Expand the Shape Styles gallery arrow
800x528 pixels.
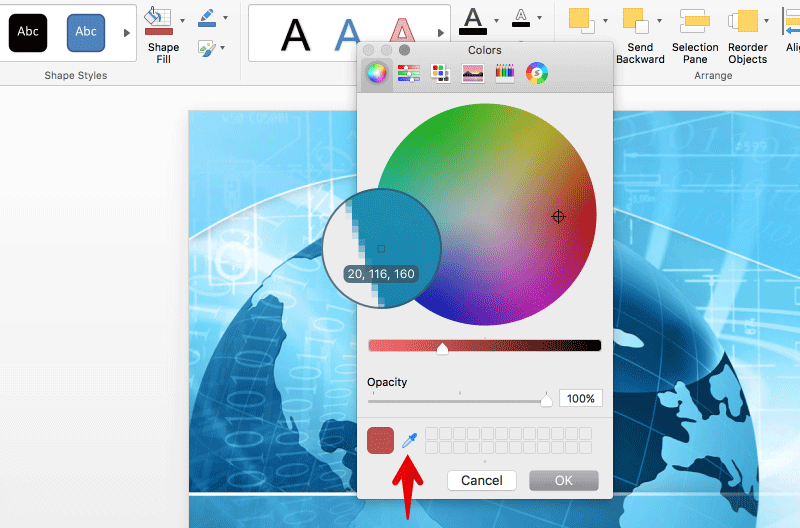point(126,33)
